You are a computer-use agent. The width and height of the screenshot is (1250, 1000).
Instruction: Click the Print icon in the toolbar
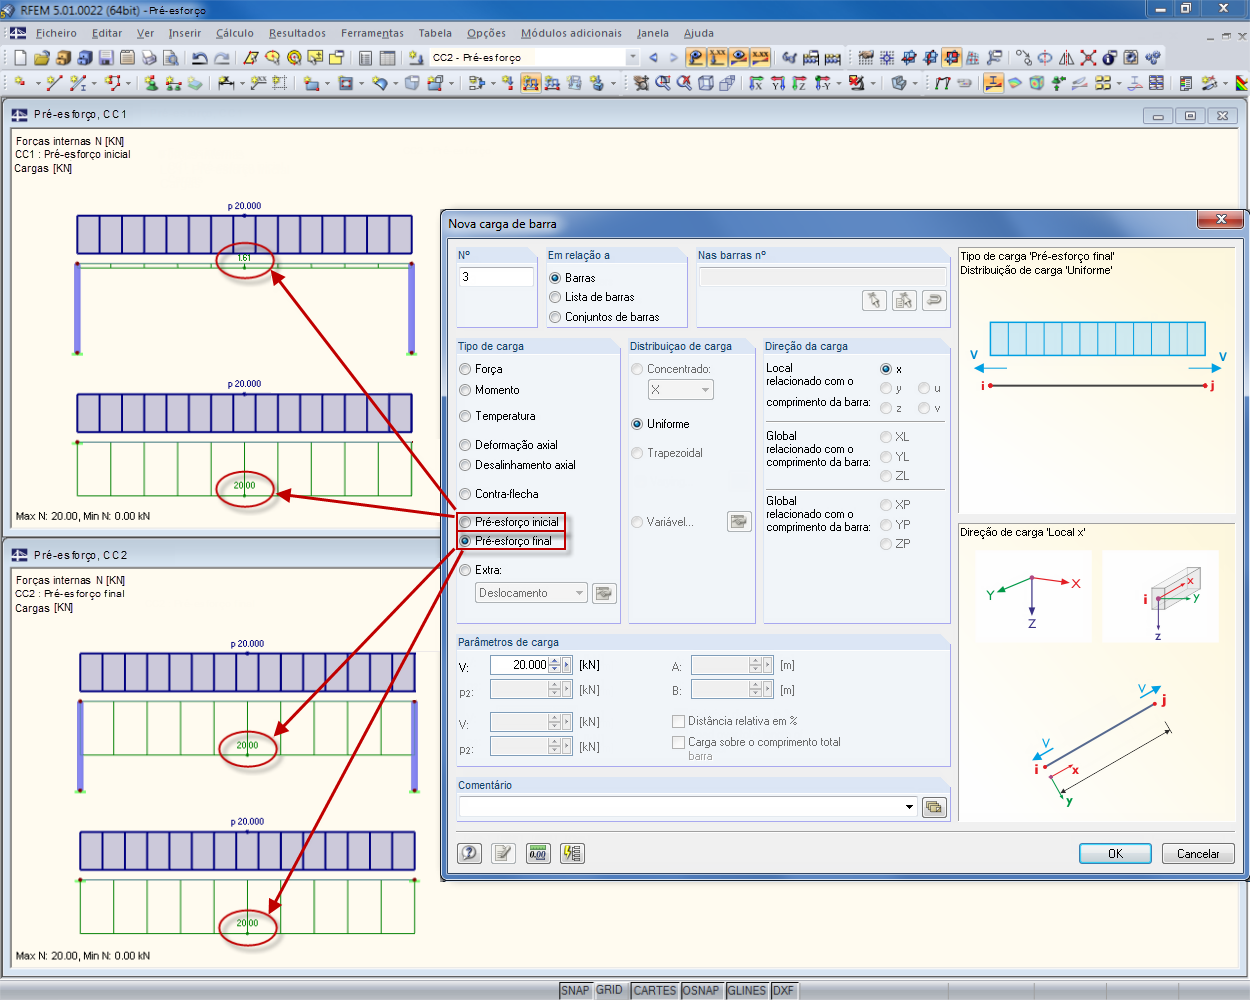coord(149,58)
